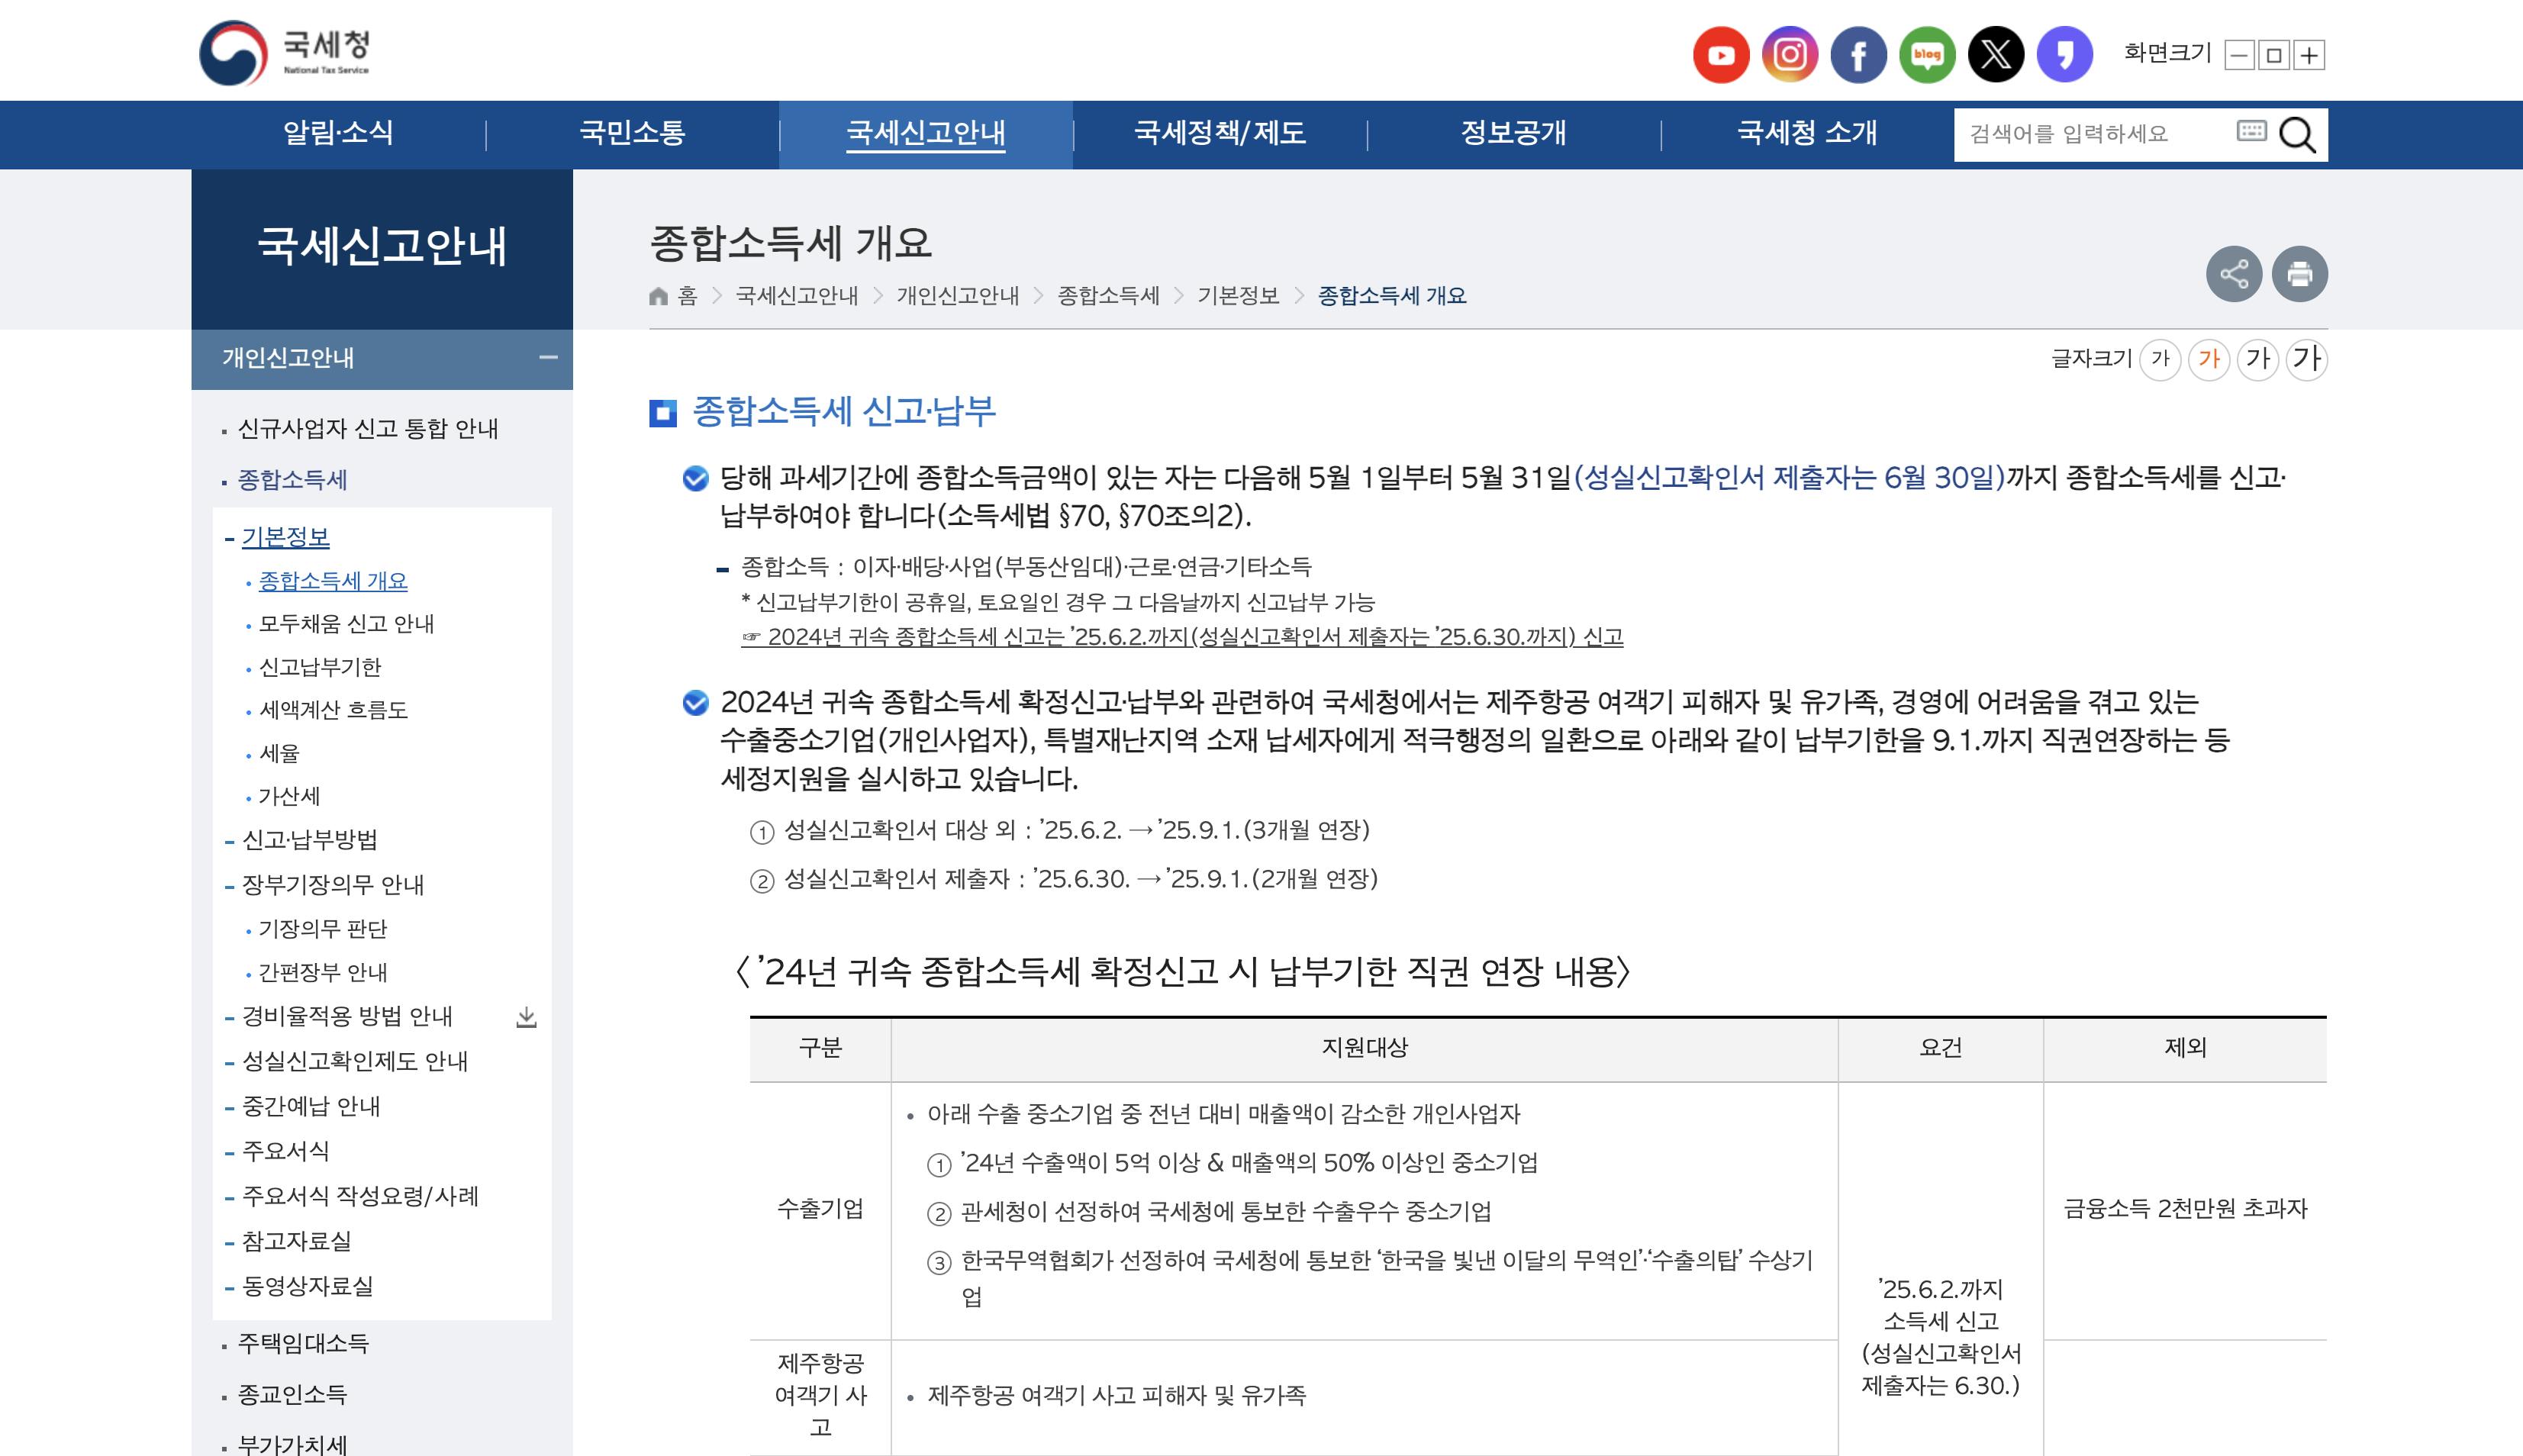Select the third larger font size 가
Screen dimensions: 2523x1456
2258,359
